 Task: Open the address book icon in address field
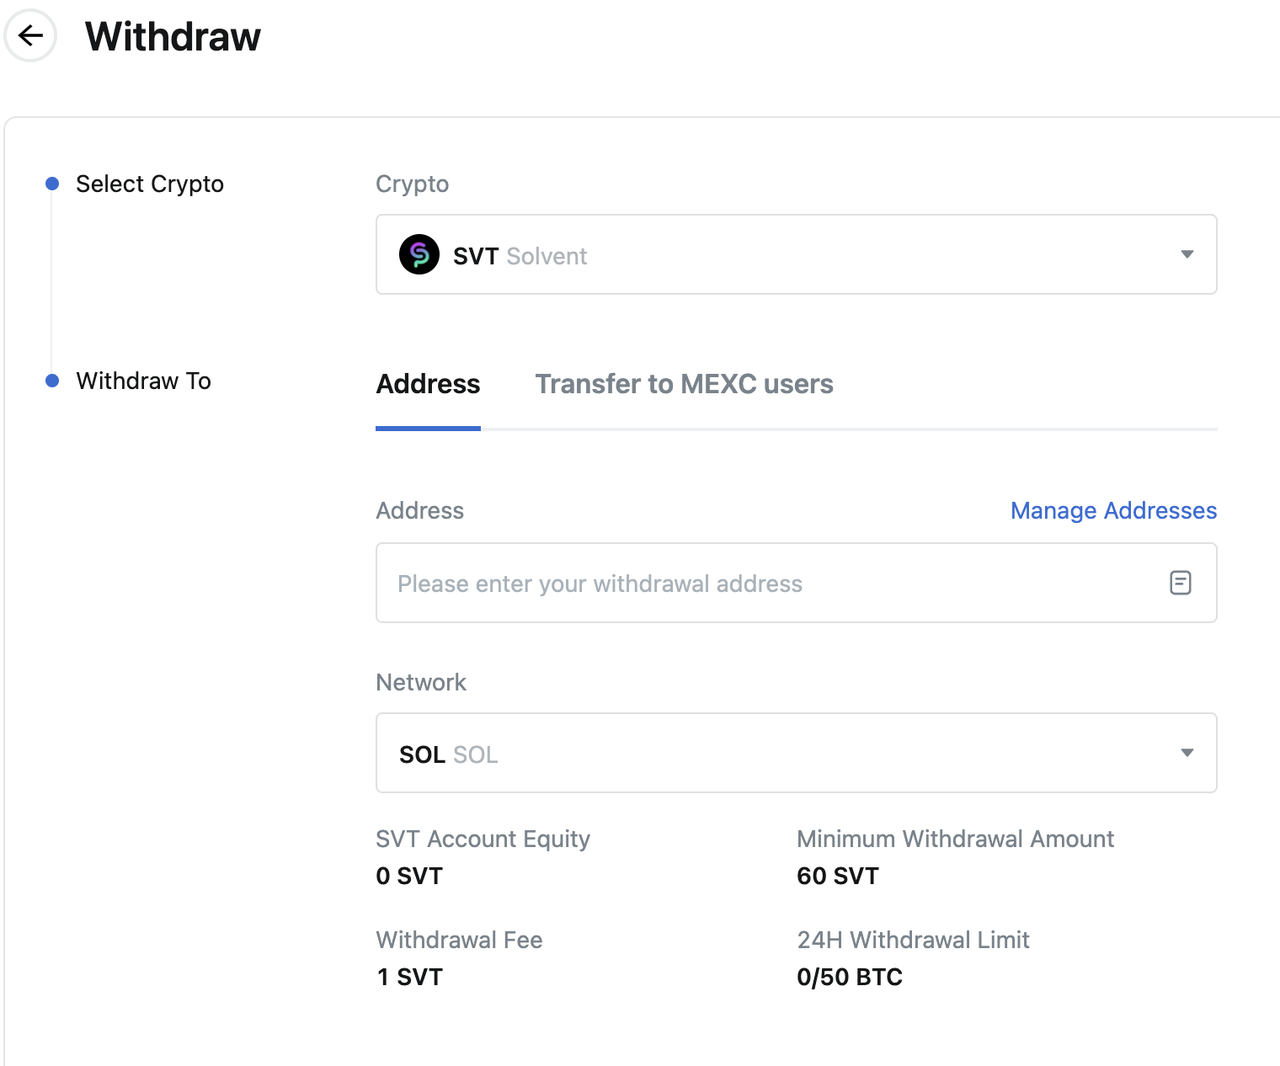[x=1180, y=583]
